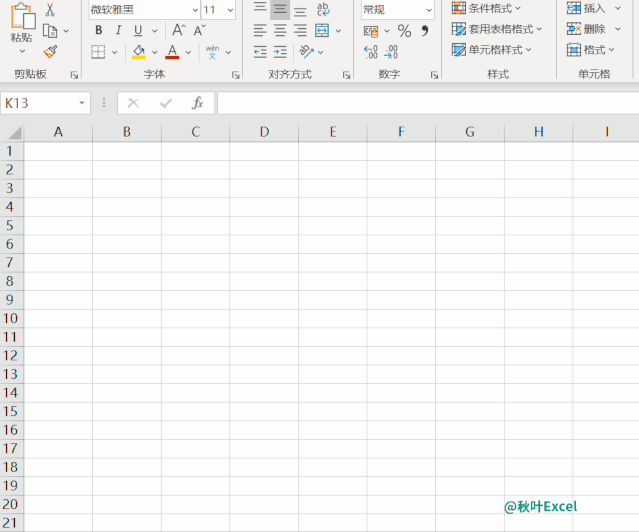Click the text orientation icon
Screen dimensions: 639x532
pos(306,52)
